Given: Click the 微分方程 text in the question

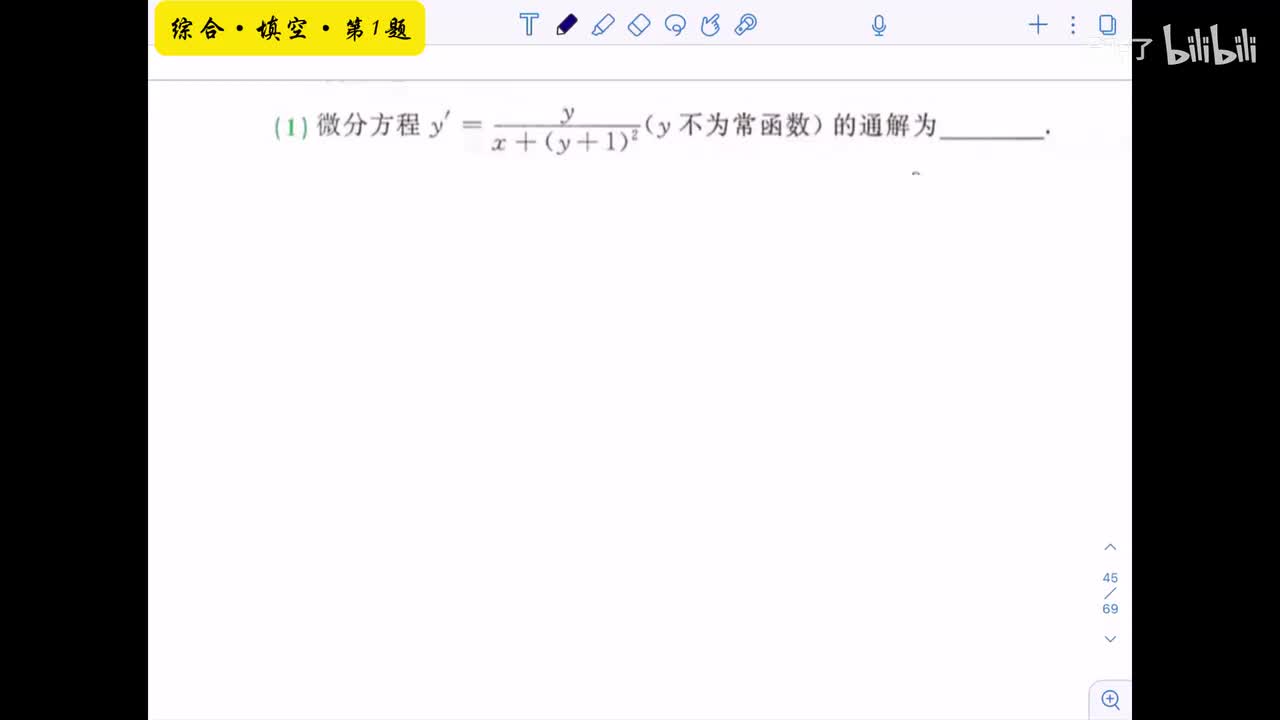Looking at the screenshot, I should click(x=368, y=126).
